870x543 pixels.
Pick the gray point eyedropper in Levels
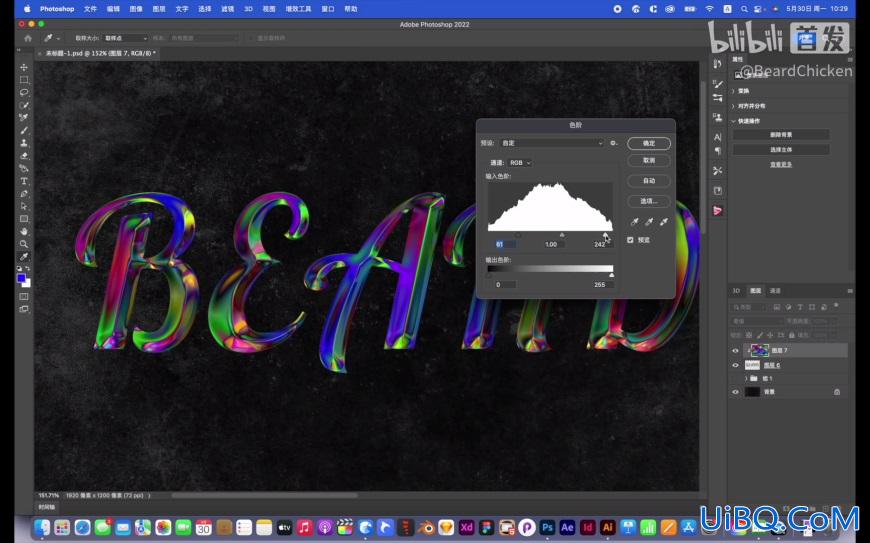[649, 222]
